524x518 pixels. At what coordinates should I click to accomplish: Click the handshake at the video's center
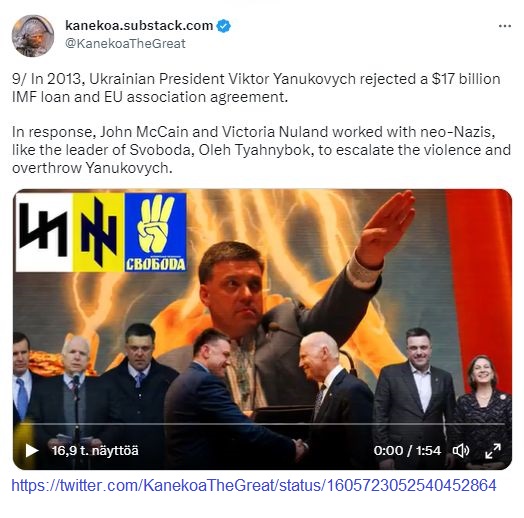(300, 447)
